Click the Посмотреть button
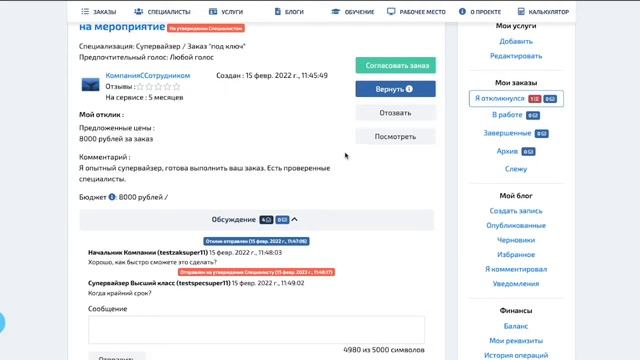Screen dimensions: 640x360 (396, 136)
